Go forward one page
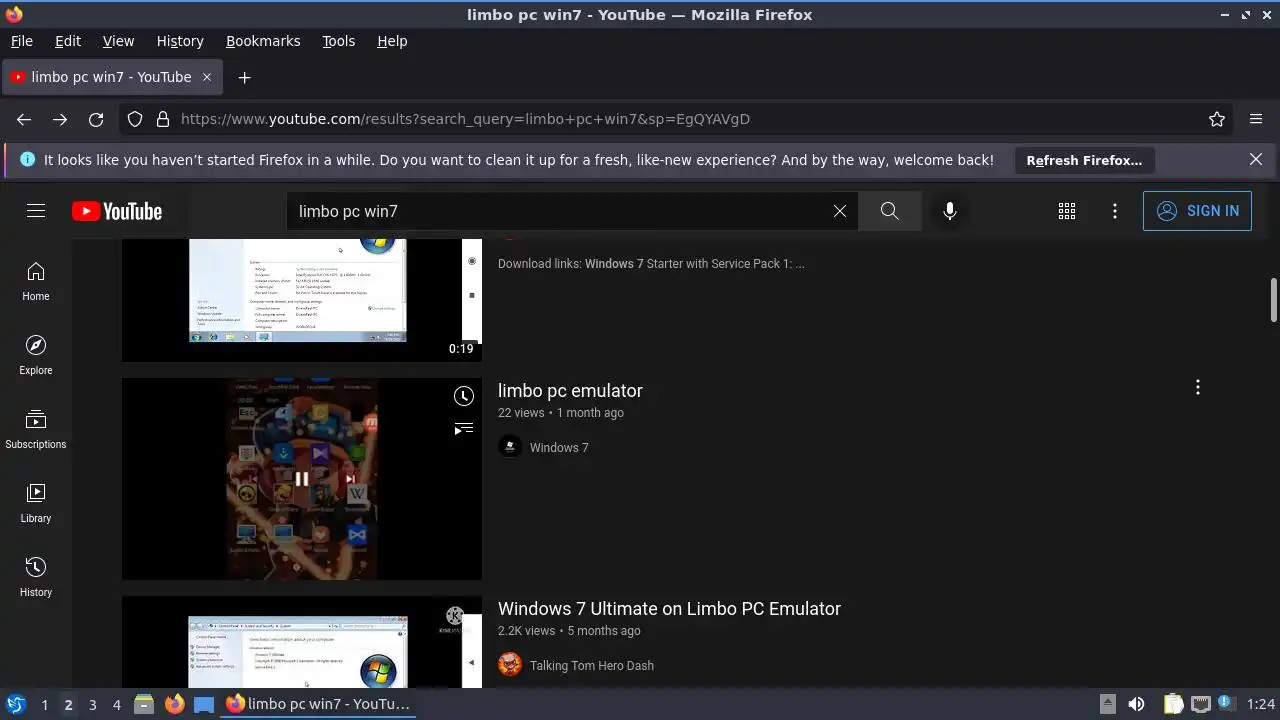Image resolution: width=1280 pixels, height=720 pixels. click(x=60, y=119)
